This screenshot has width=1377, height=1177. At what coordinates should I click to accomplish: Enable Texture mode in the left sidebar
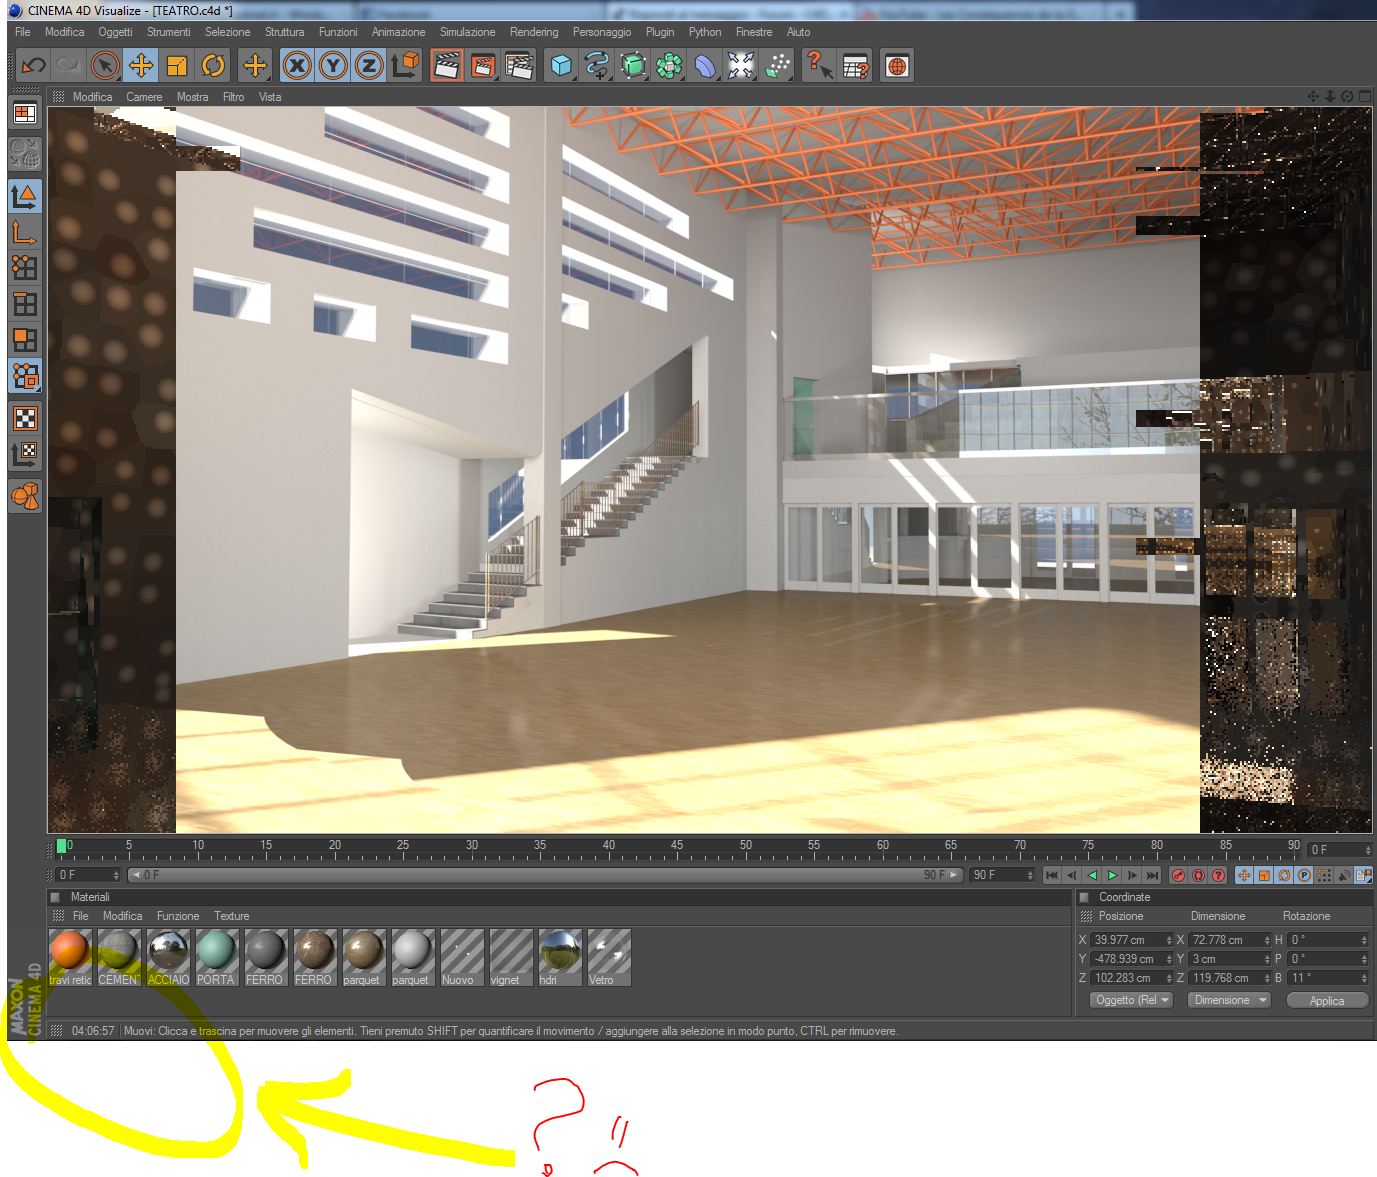(25, 418)
